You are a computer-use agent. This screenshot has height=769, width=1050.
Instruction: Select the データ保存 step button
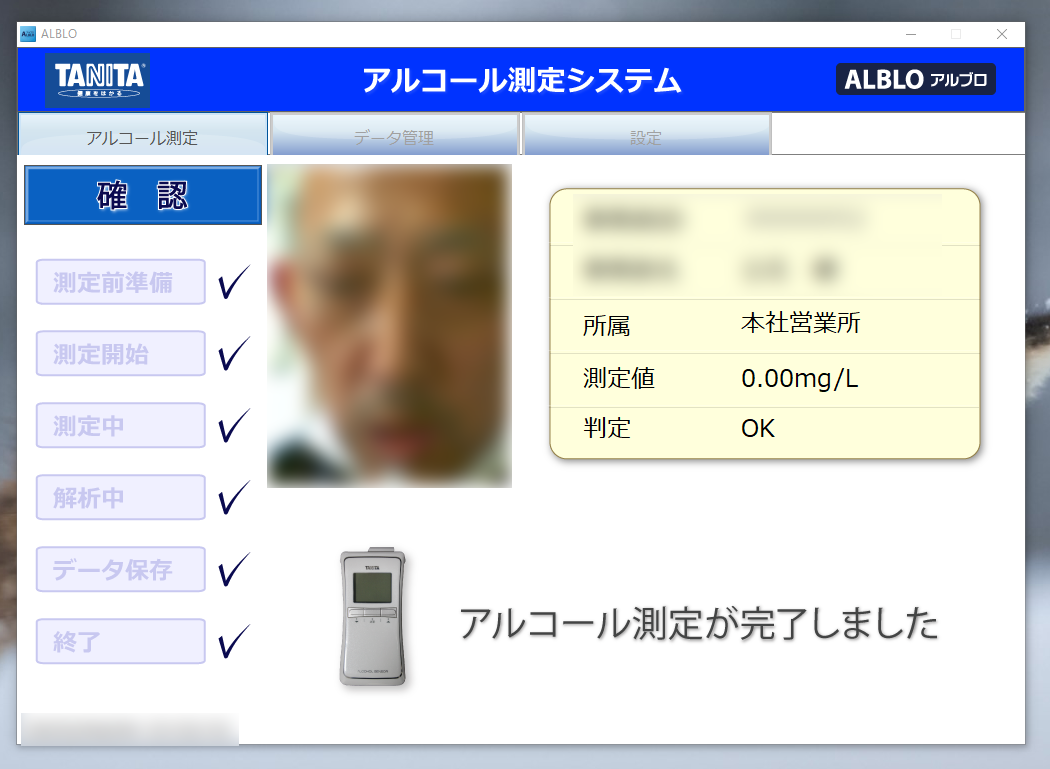(120, 569)
